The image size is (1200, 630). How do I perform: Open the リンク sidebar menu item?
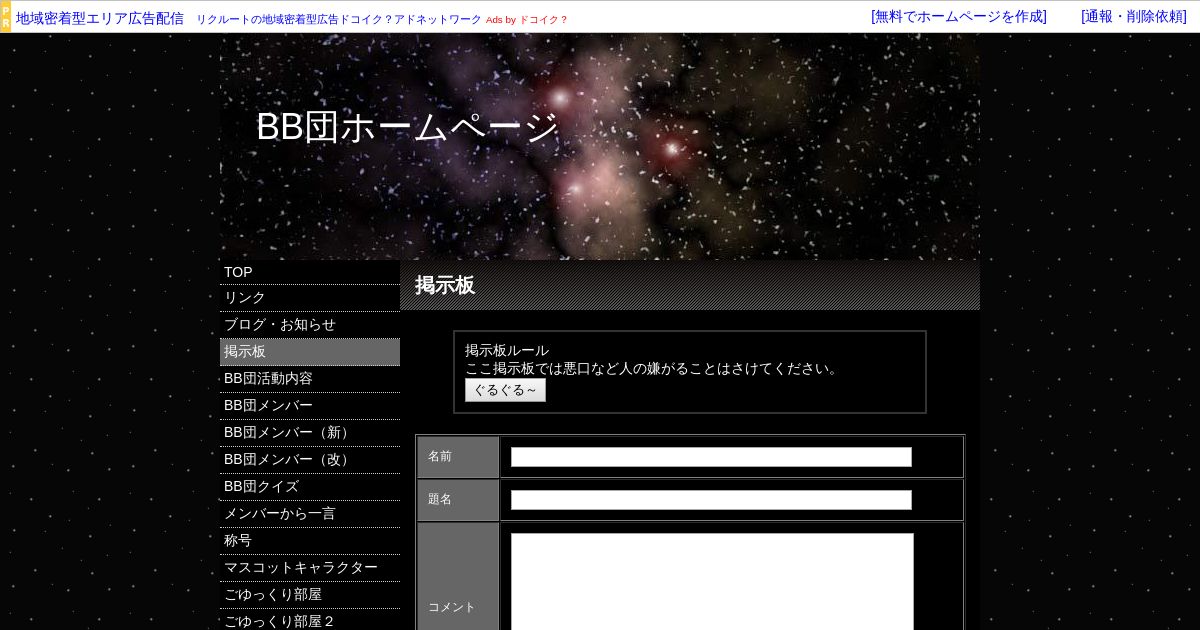310,298
